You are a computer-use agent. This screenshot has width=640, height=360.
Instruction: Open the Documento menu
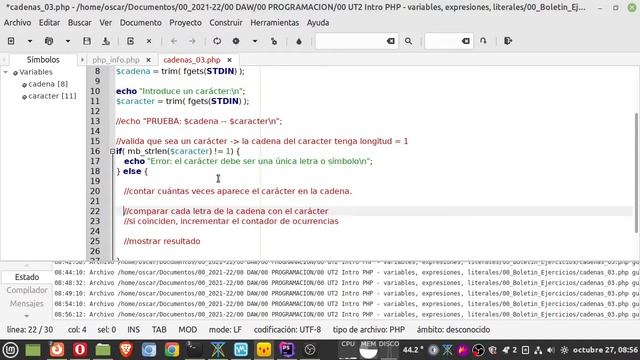pyautogui.click(x=141, y=23)
